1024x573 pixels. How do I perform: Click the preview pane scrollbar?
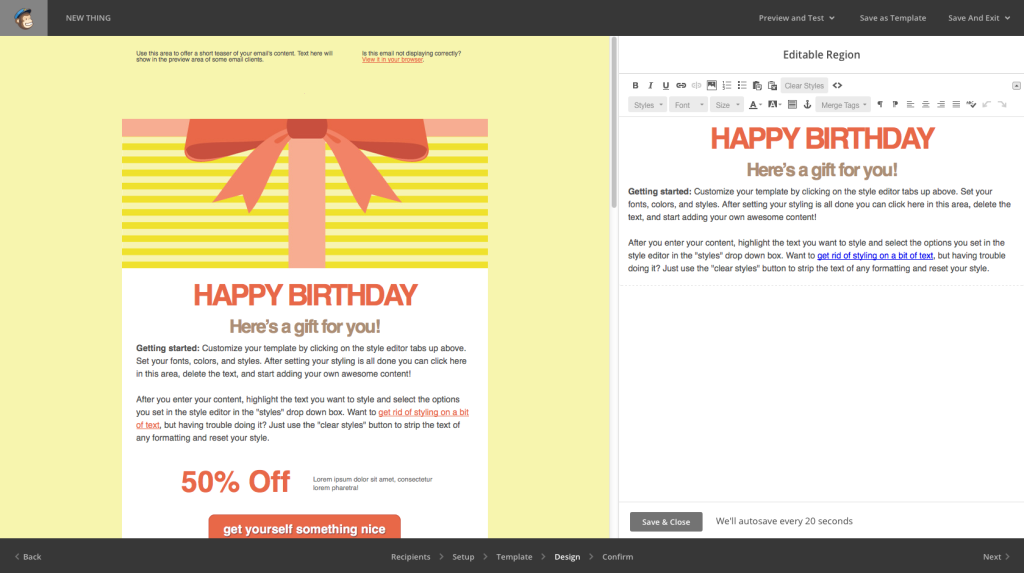pos(613,123)
